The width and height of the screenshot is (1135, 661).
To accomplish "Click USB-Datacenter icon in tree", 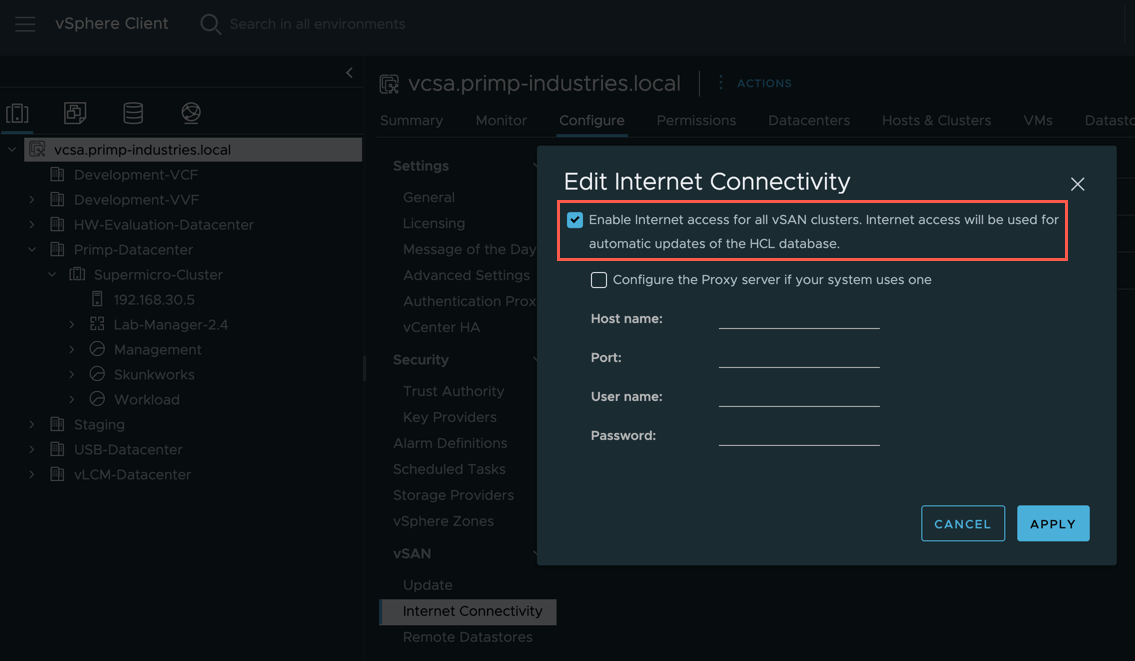I will pyautogui.click(x=57, y=449).
